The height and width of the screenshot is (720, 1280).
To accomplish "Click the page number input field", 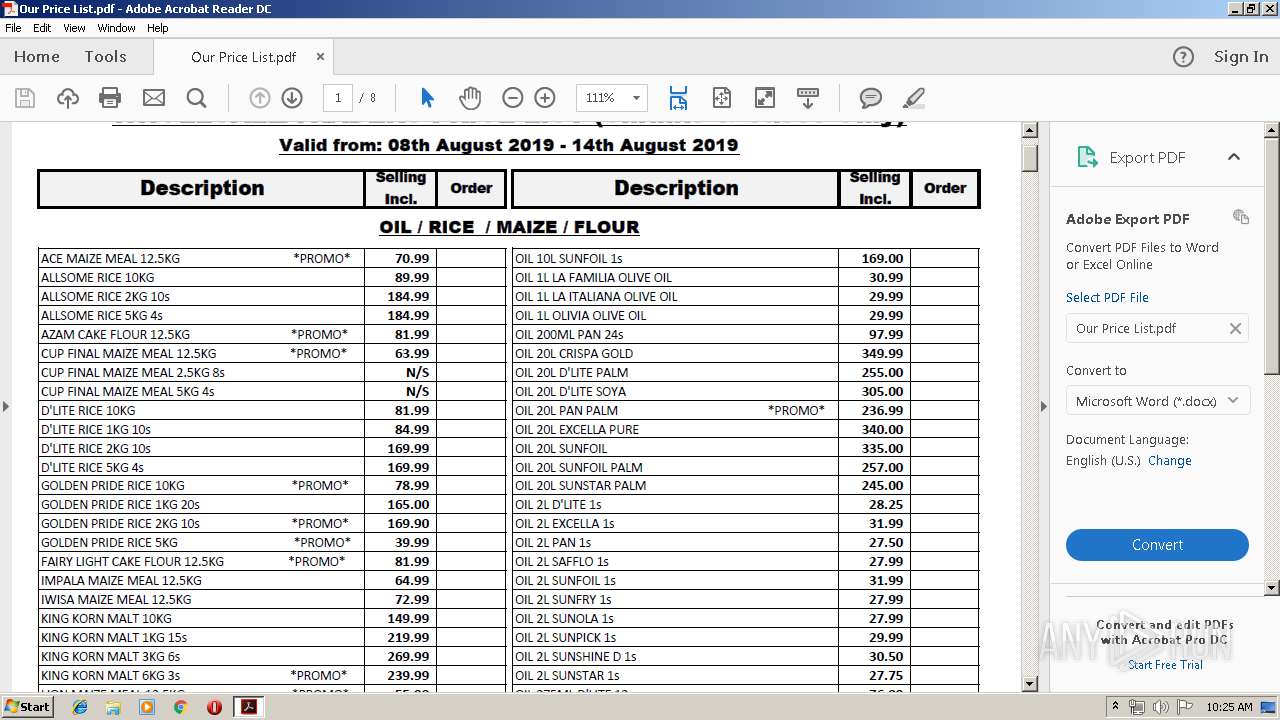I will [338, 98].
